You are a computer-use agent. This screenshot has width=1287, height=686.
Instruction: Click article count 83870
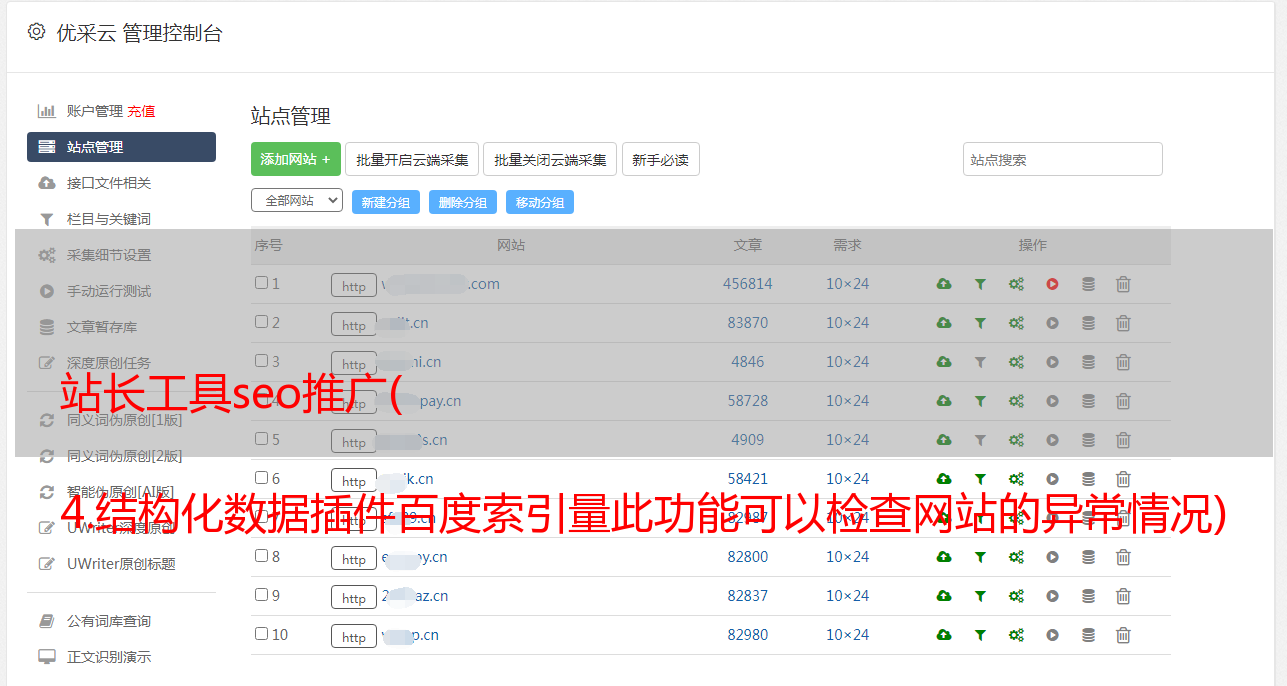(x=748, y=323)
